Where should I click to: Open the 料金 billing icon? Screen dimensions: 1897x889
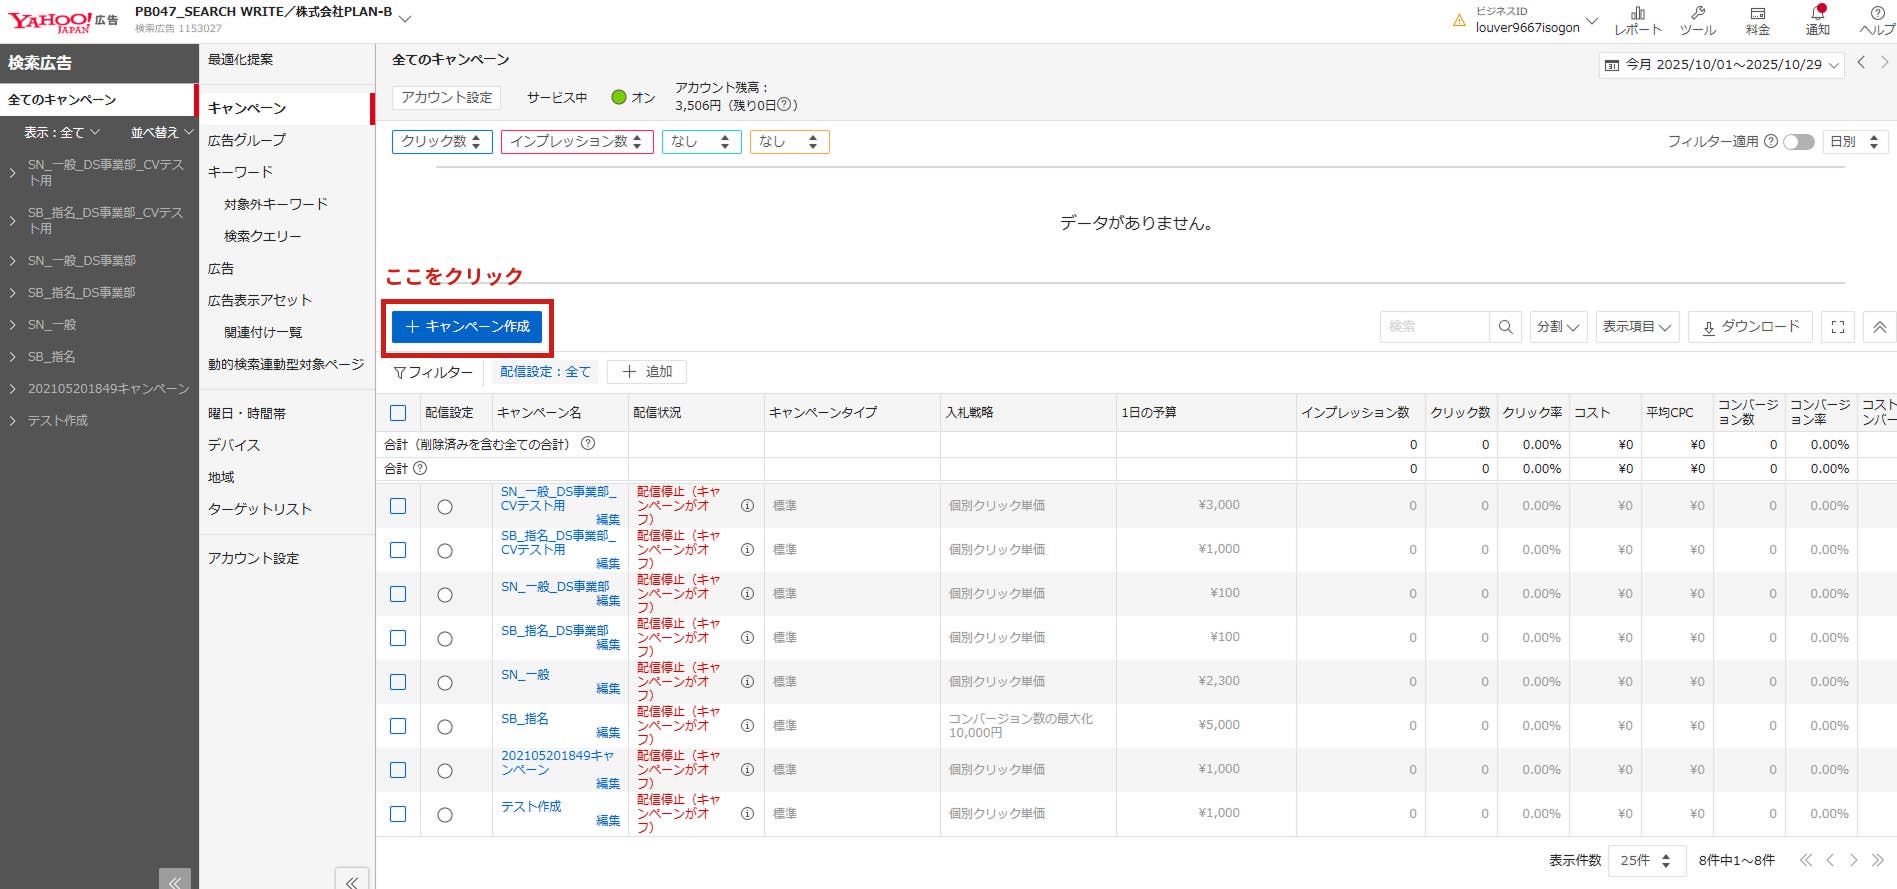1757,20
